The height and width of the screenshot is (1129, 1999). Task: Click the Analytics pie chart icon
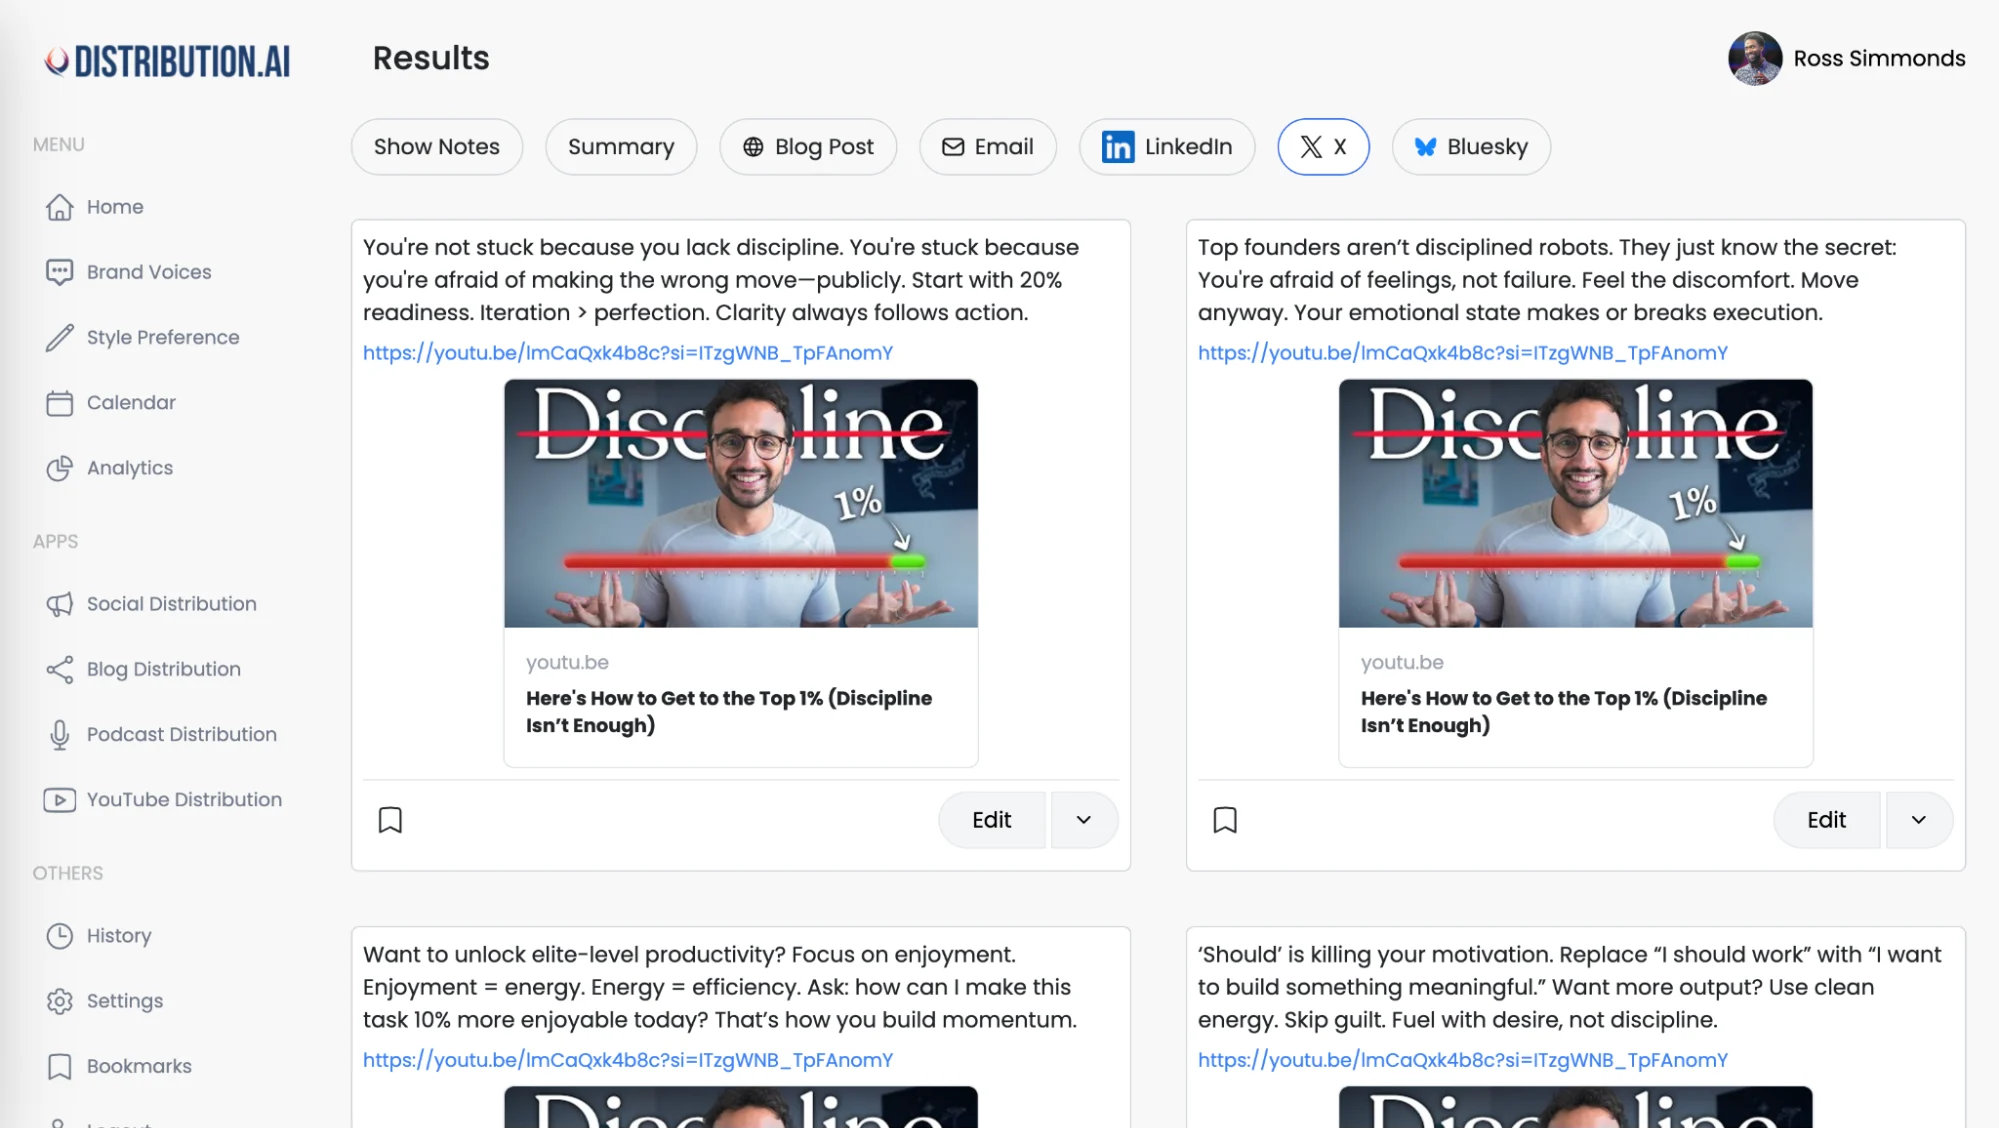59,468
